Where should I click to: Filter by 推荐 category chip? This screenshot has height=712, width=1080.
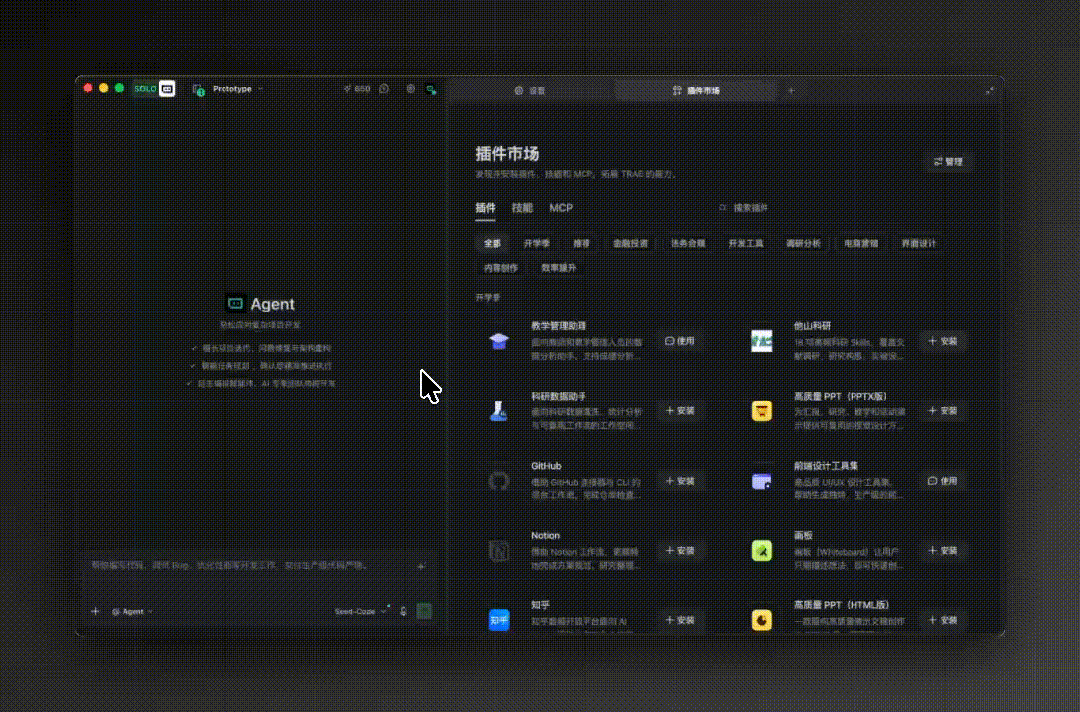581,244
